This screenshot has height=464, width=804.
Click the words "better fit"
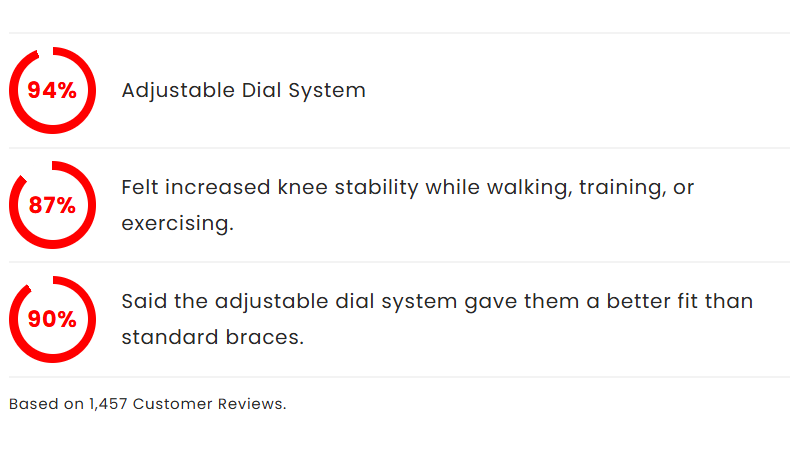pyautogui.click(x=657, y=301)
